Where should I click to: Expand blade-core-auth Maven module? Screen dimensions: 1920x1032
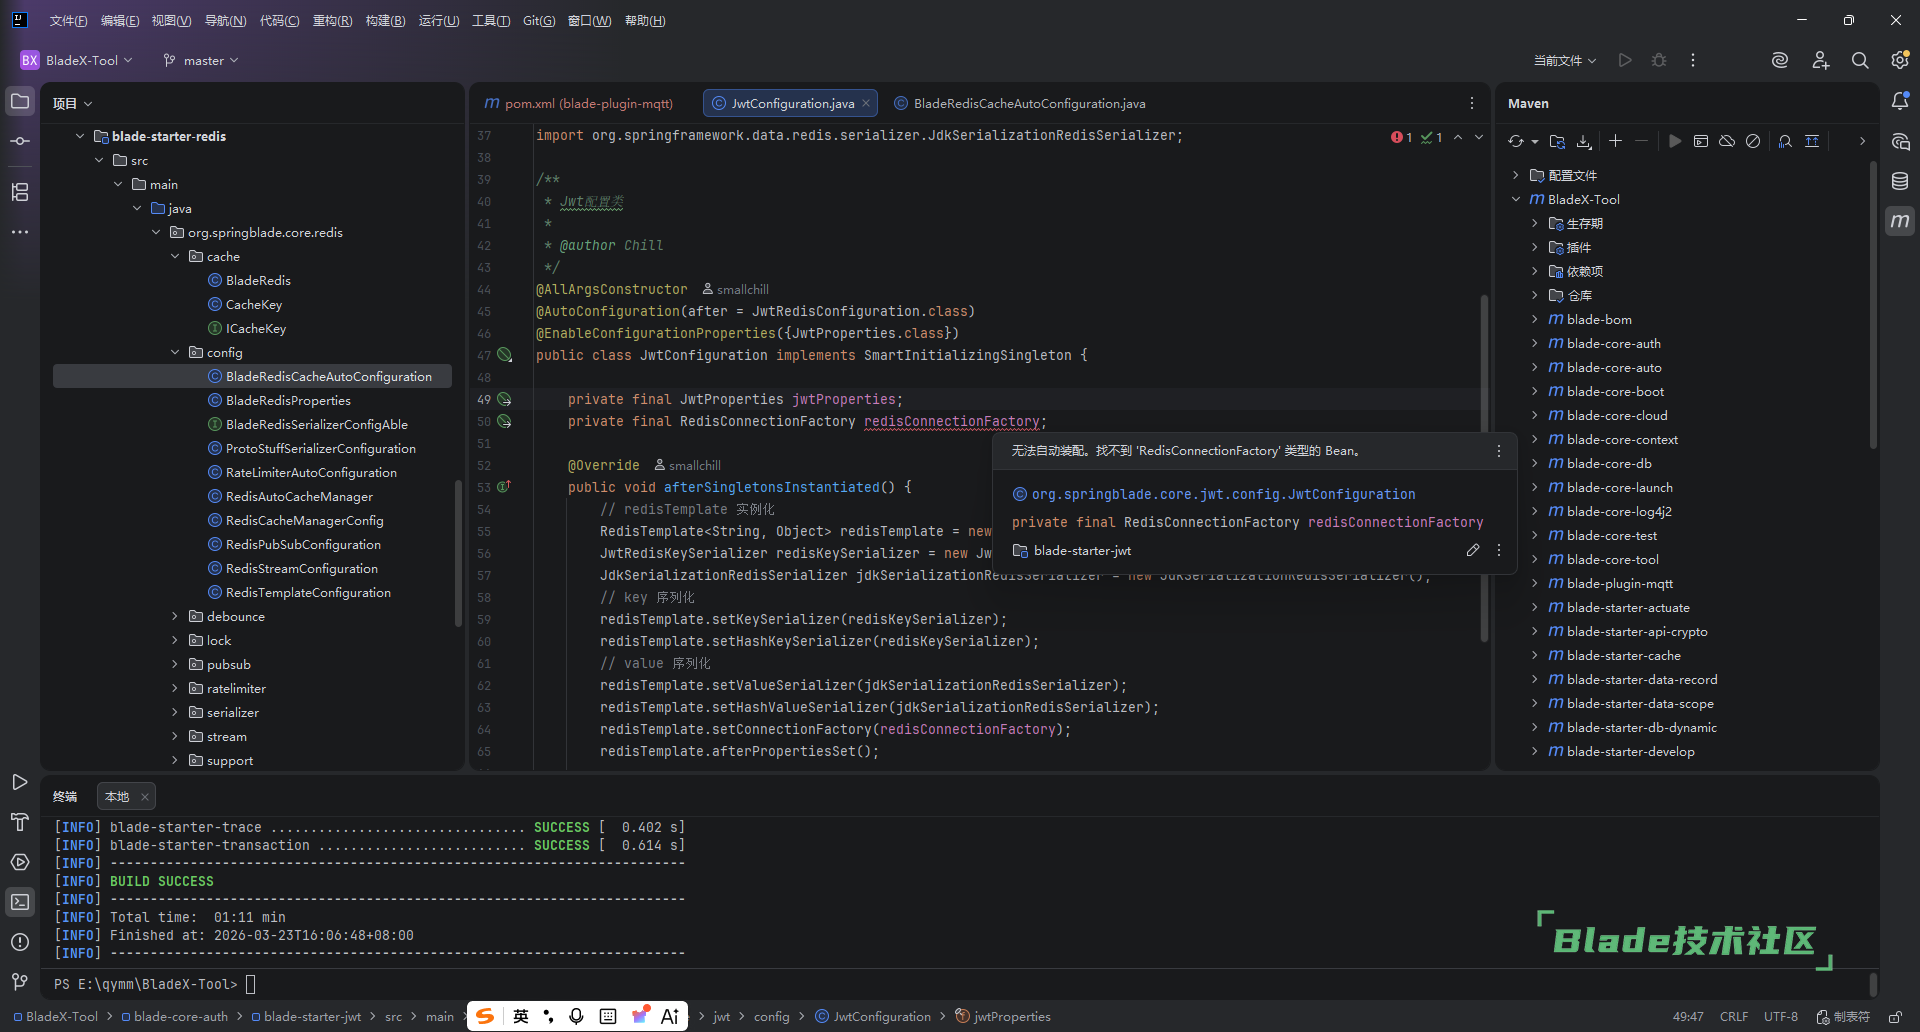coord(1535,344)
